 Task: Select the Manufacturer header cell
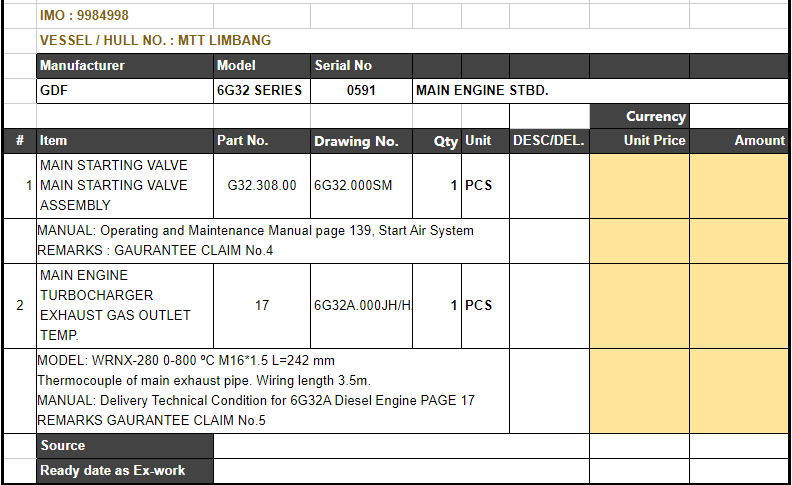[124, 66]
